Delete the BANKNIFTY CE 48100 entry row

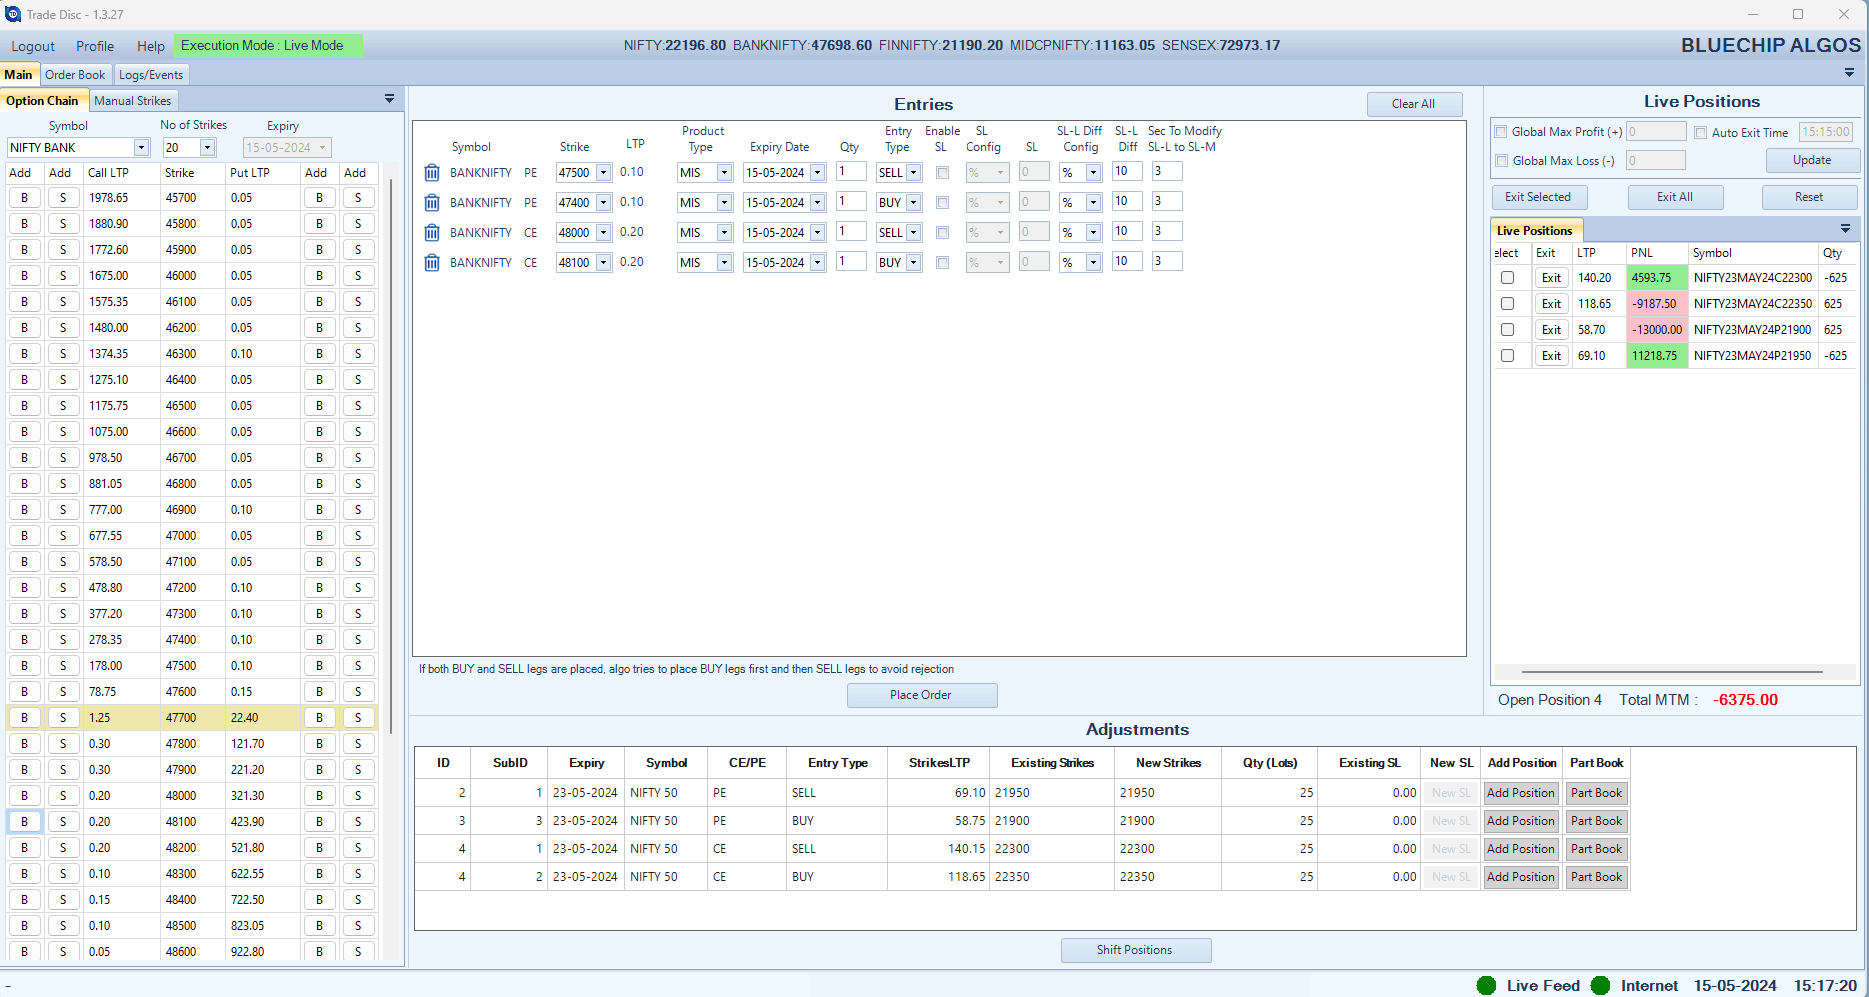pos(432,263)
